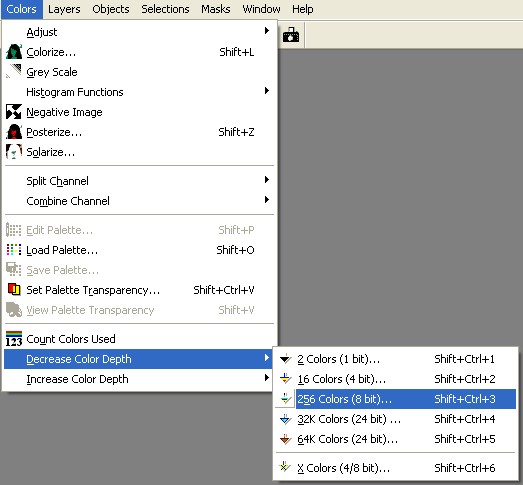Open the Masks menu
The height and width of the screenshot is (485, 523).
pos(215,9)
